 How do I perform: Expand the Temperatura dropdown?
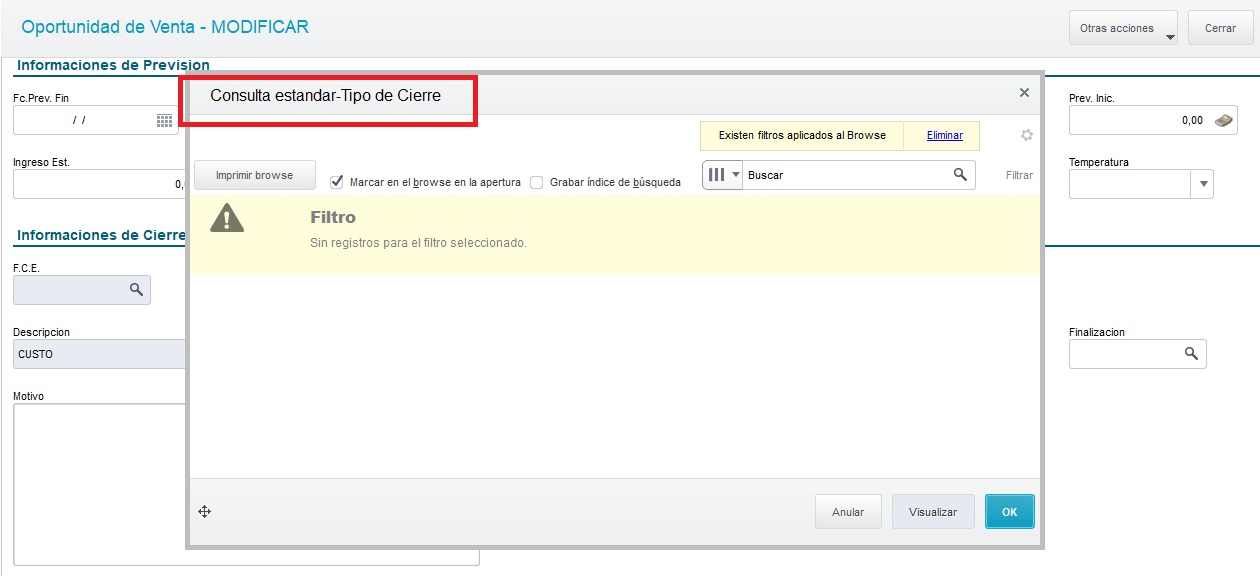1203,184
